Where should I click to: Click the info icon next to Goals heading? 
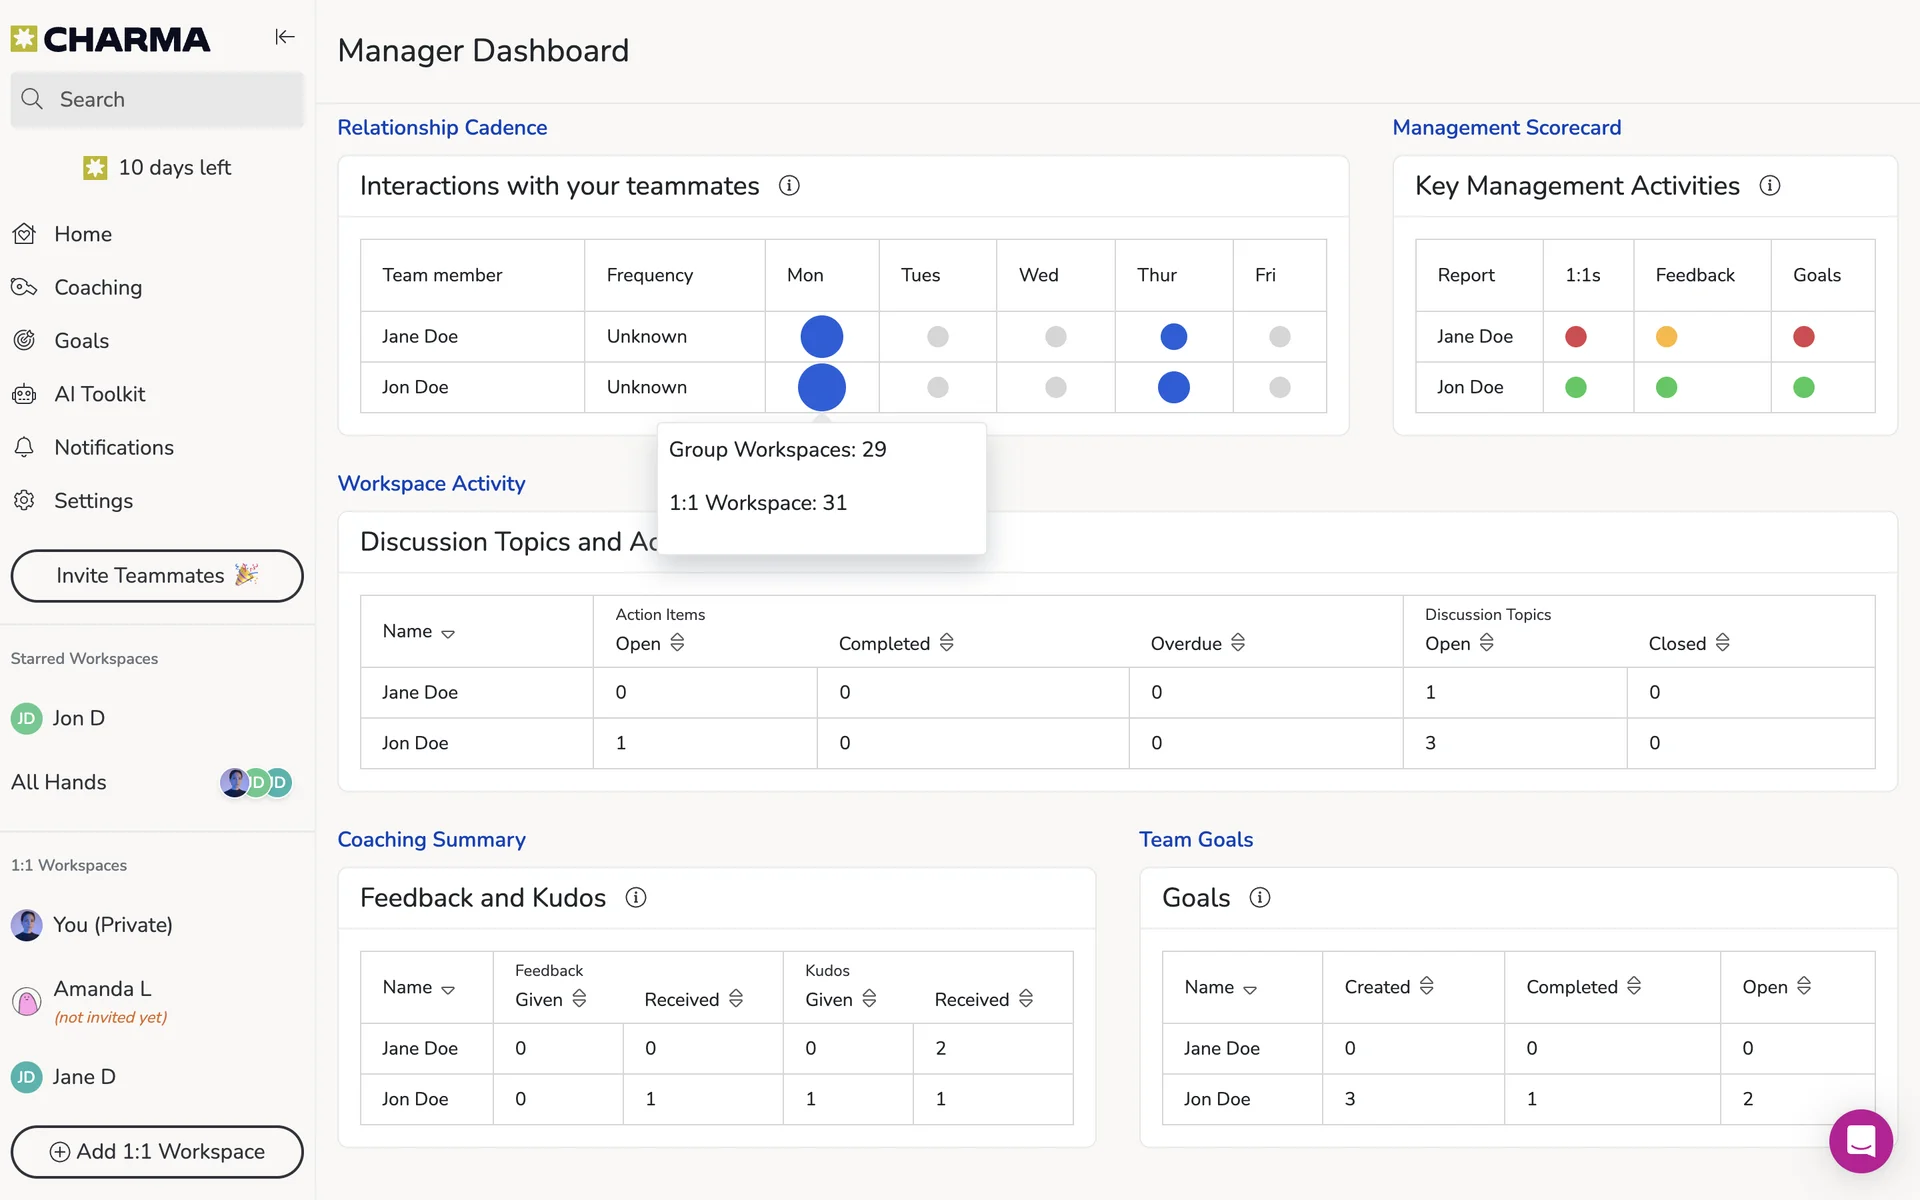(x=1260, y=898)
